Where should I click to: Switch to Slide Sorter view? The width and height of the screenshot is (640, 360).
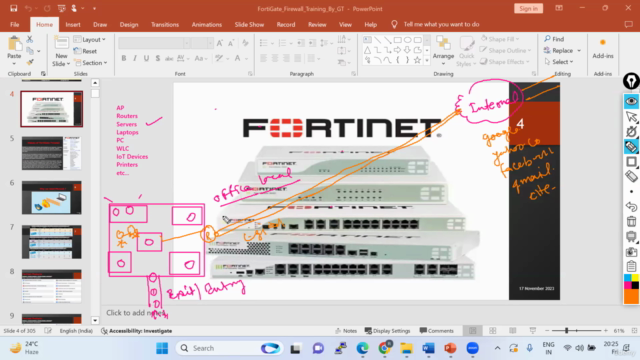coord(493,331)
